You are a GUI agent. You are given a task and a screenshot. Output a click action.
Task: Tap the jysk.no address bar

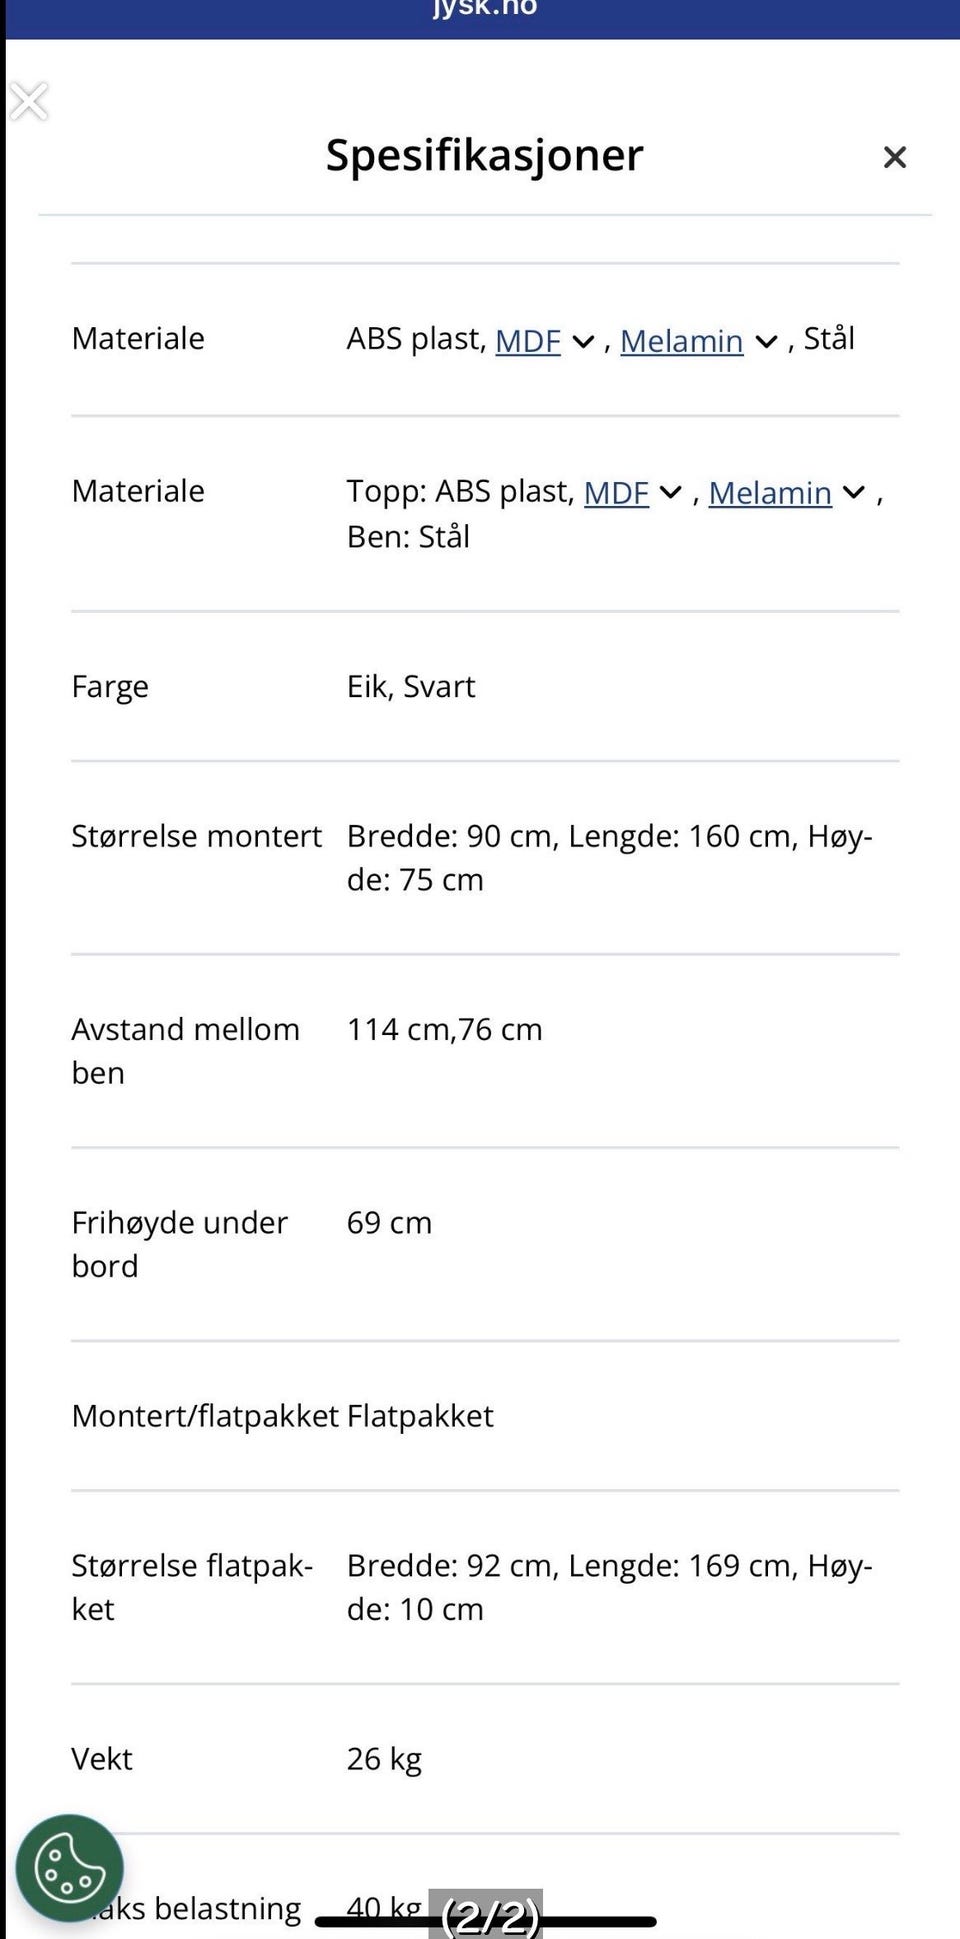point(485,10)
